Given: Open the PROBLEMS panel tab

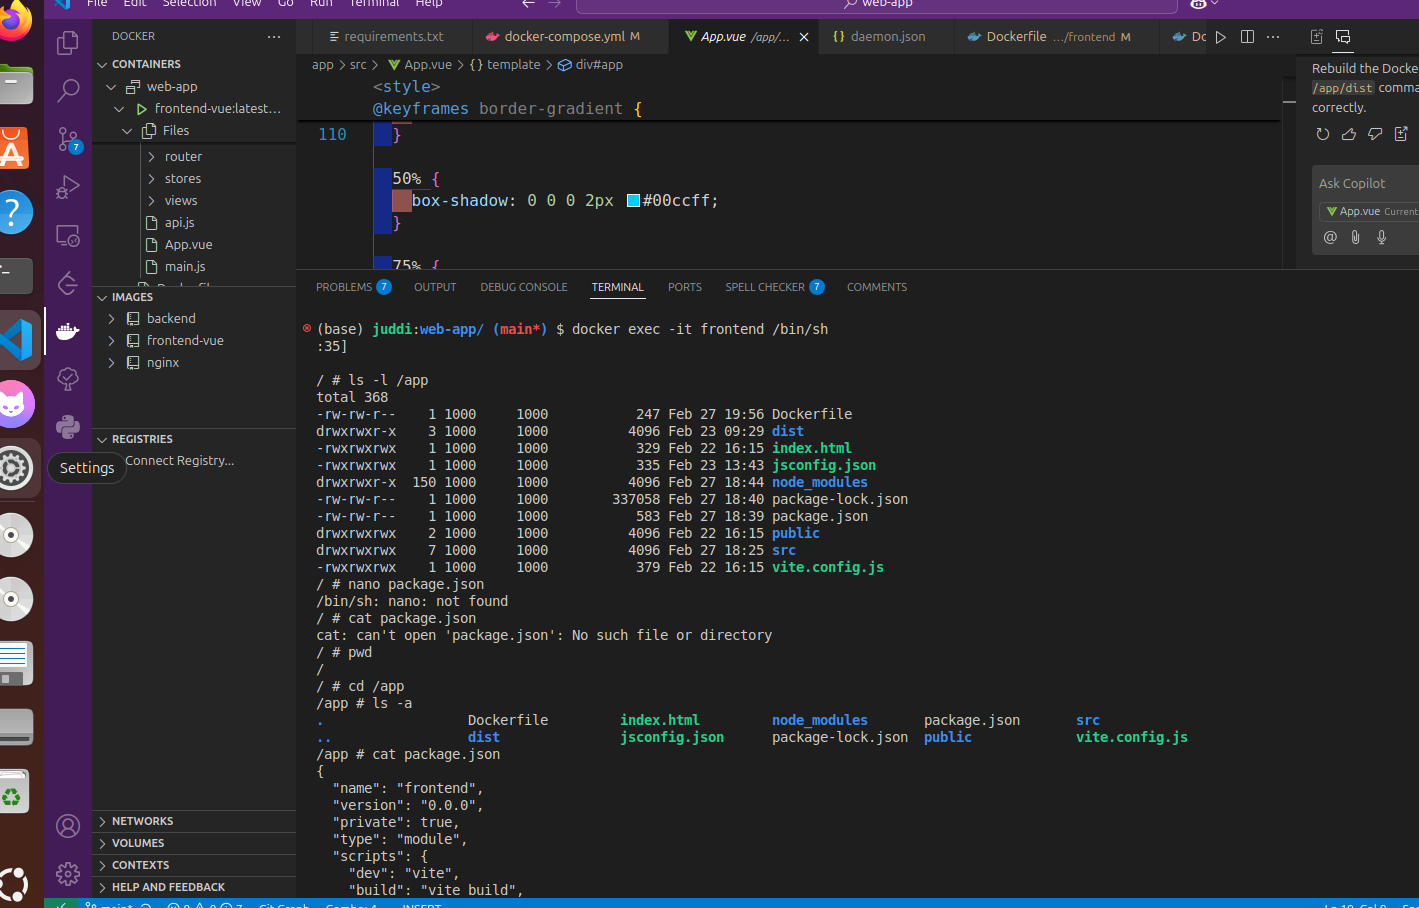Looking at the screenshot, I should click(353, 287).
